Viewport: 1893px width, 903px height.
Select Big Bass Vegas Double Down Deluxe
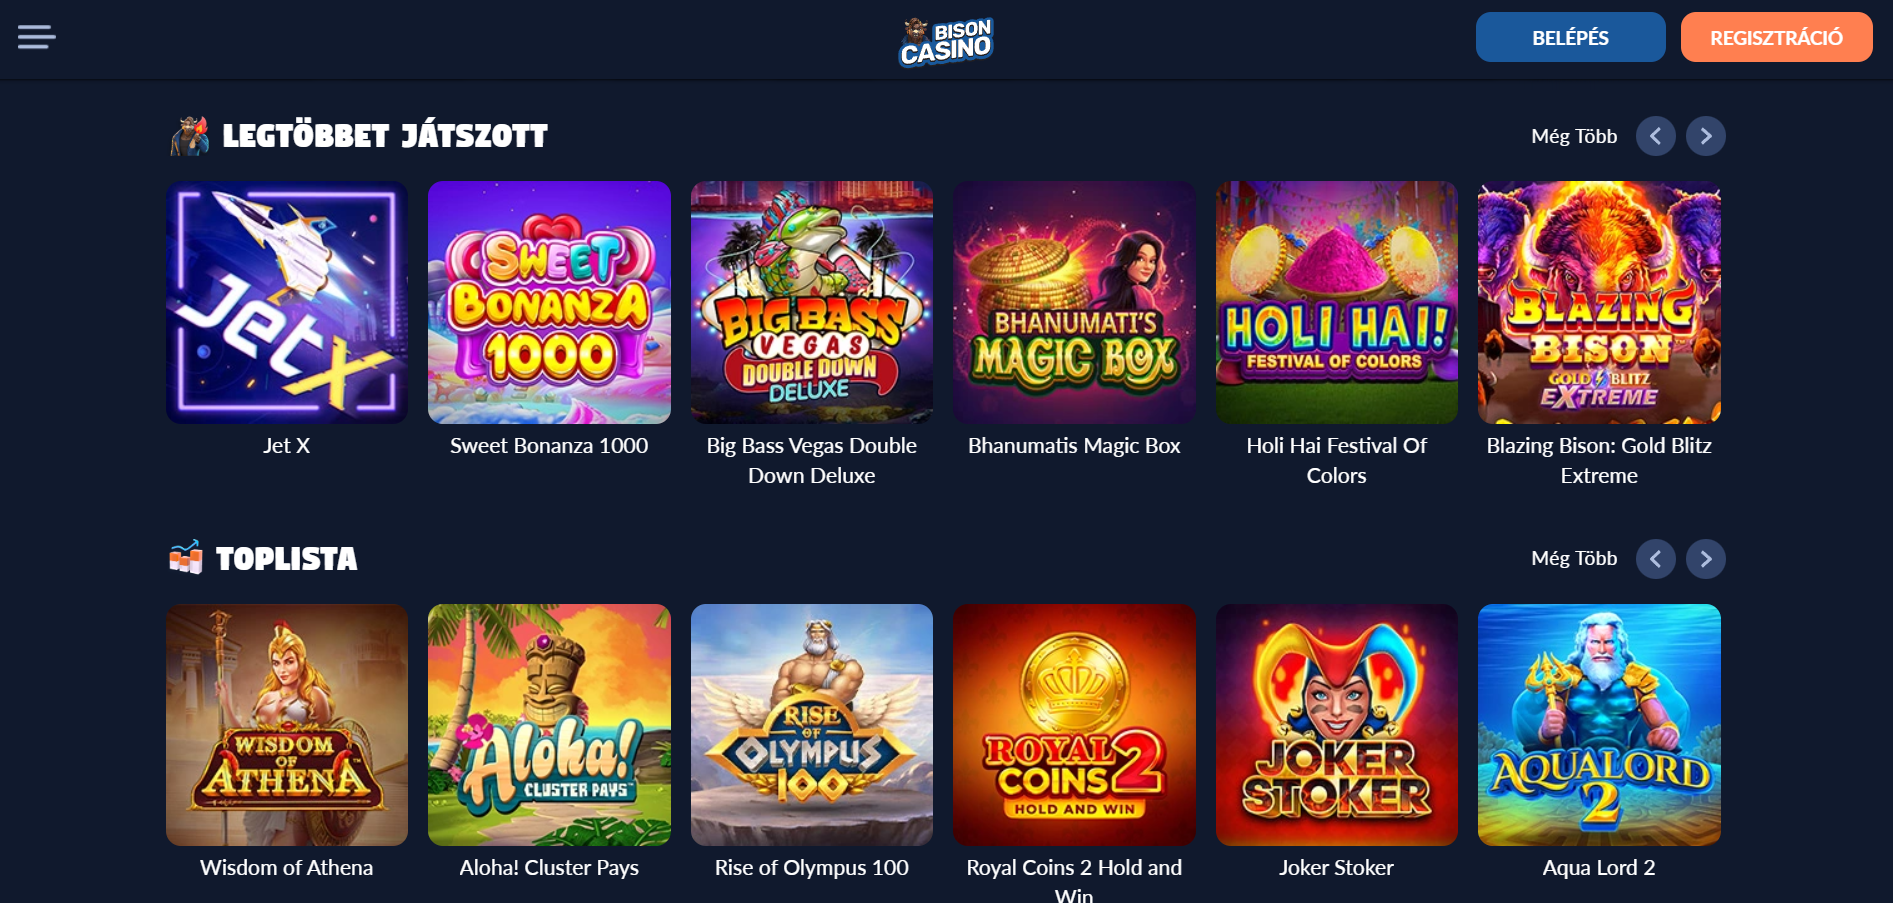click(x=812, y=302)
